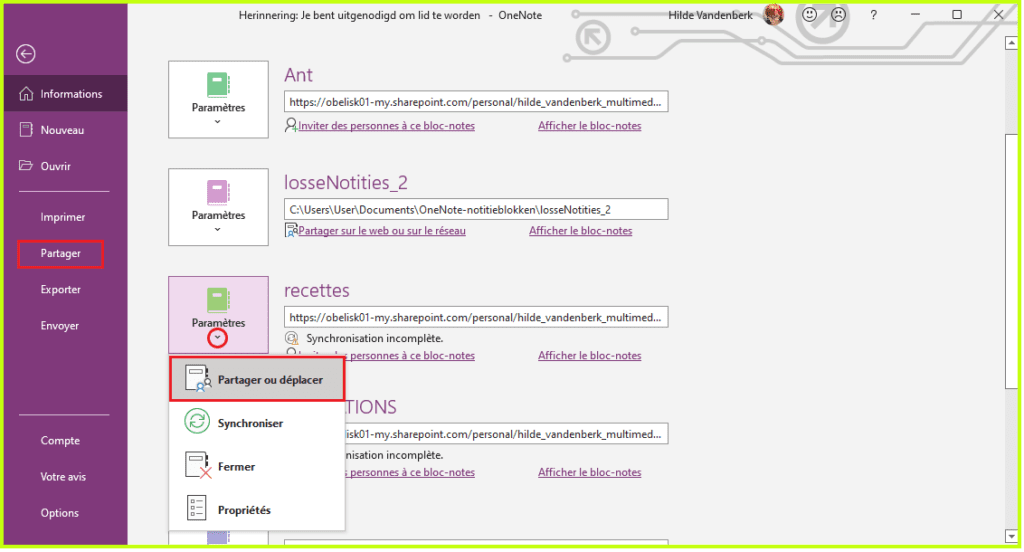Click the scrollbar up arrow
The image size is (1024, 552).
point(1011,43)
